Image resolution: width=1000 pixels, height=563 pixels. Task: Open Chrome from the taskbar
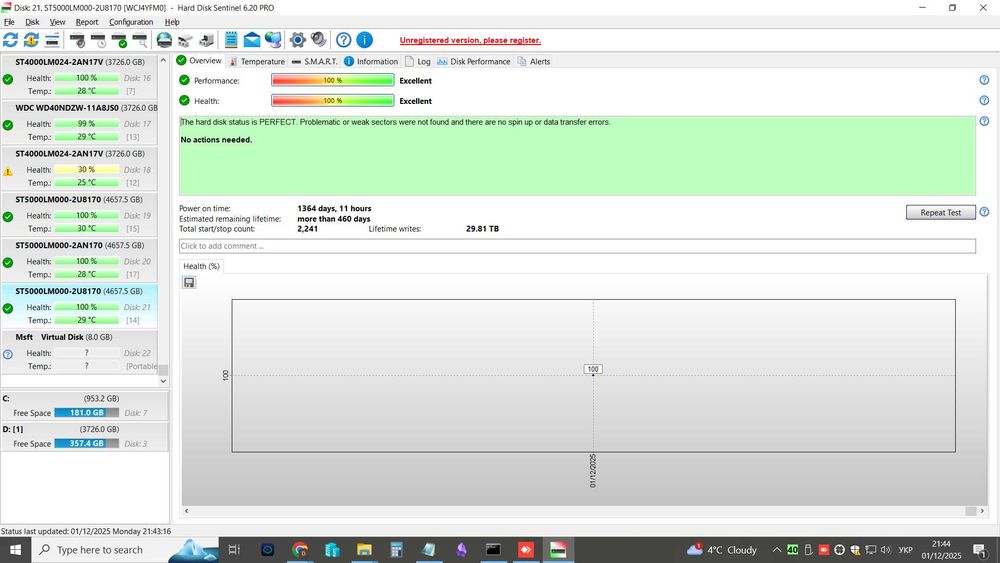[x=300, y=550]
